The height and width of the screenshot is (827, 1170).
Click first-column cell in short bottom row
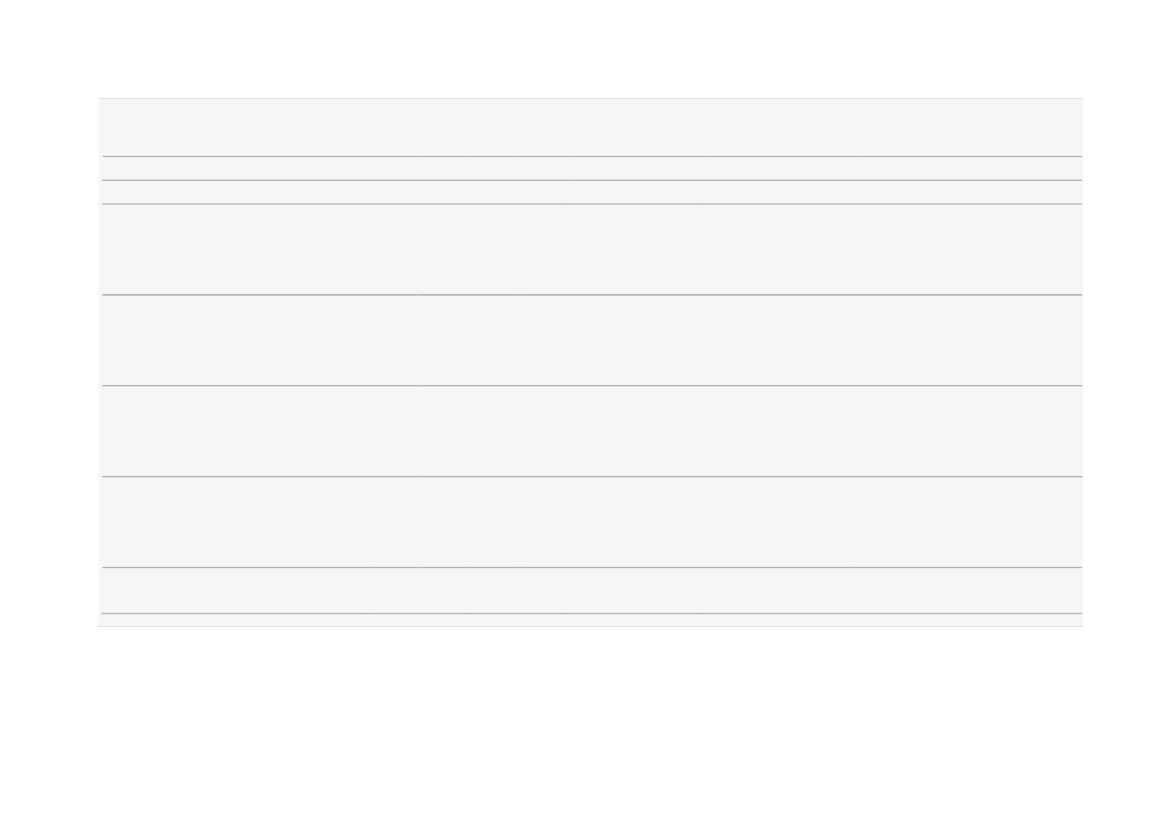pos(234,590)
